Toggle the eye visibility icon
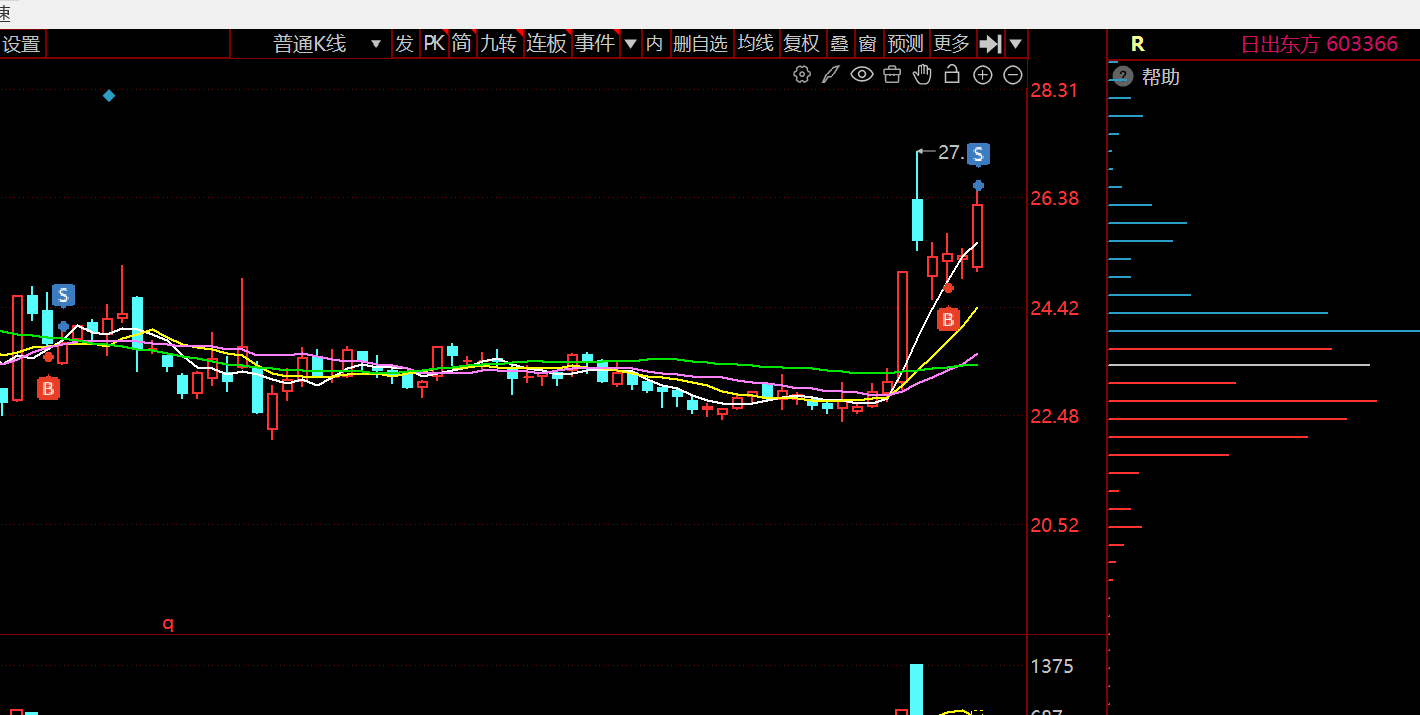Image resolution: width=1420 pixels, height=715 pixels. pos(862,74)
